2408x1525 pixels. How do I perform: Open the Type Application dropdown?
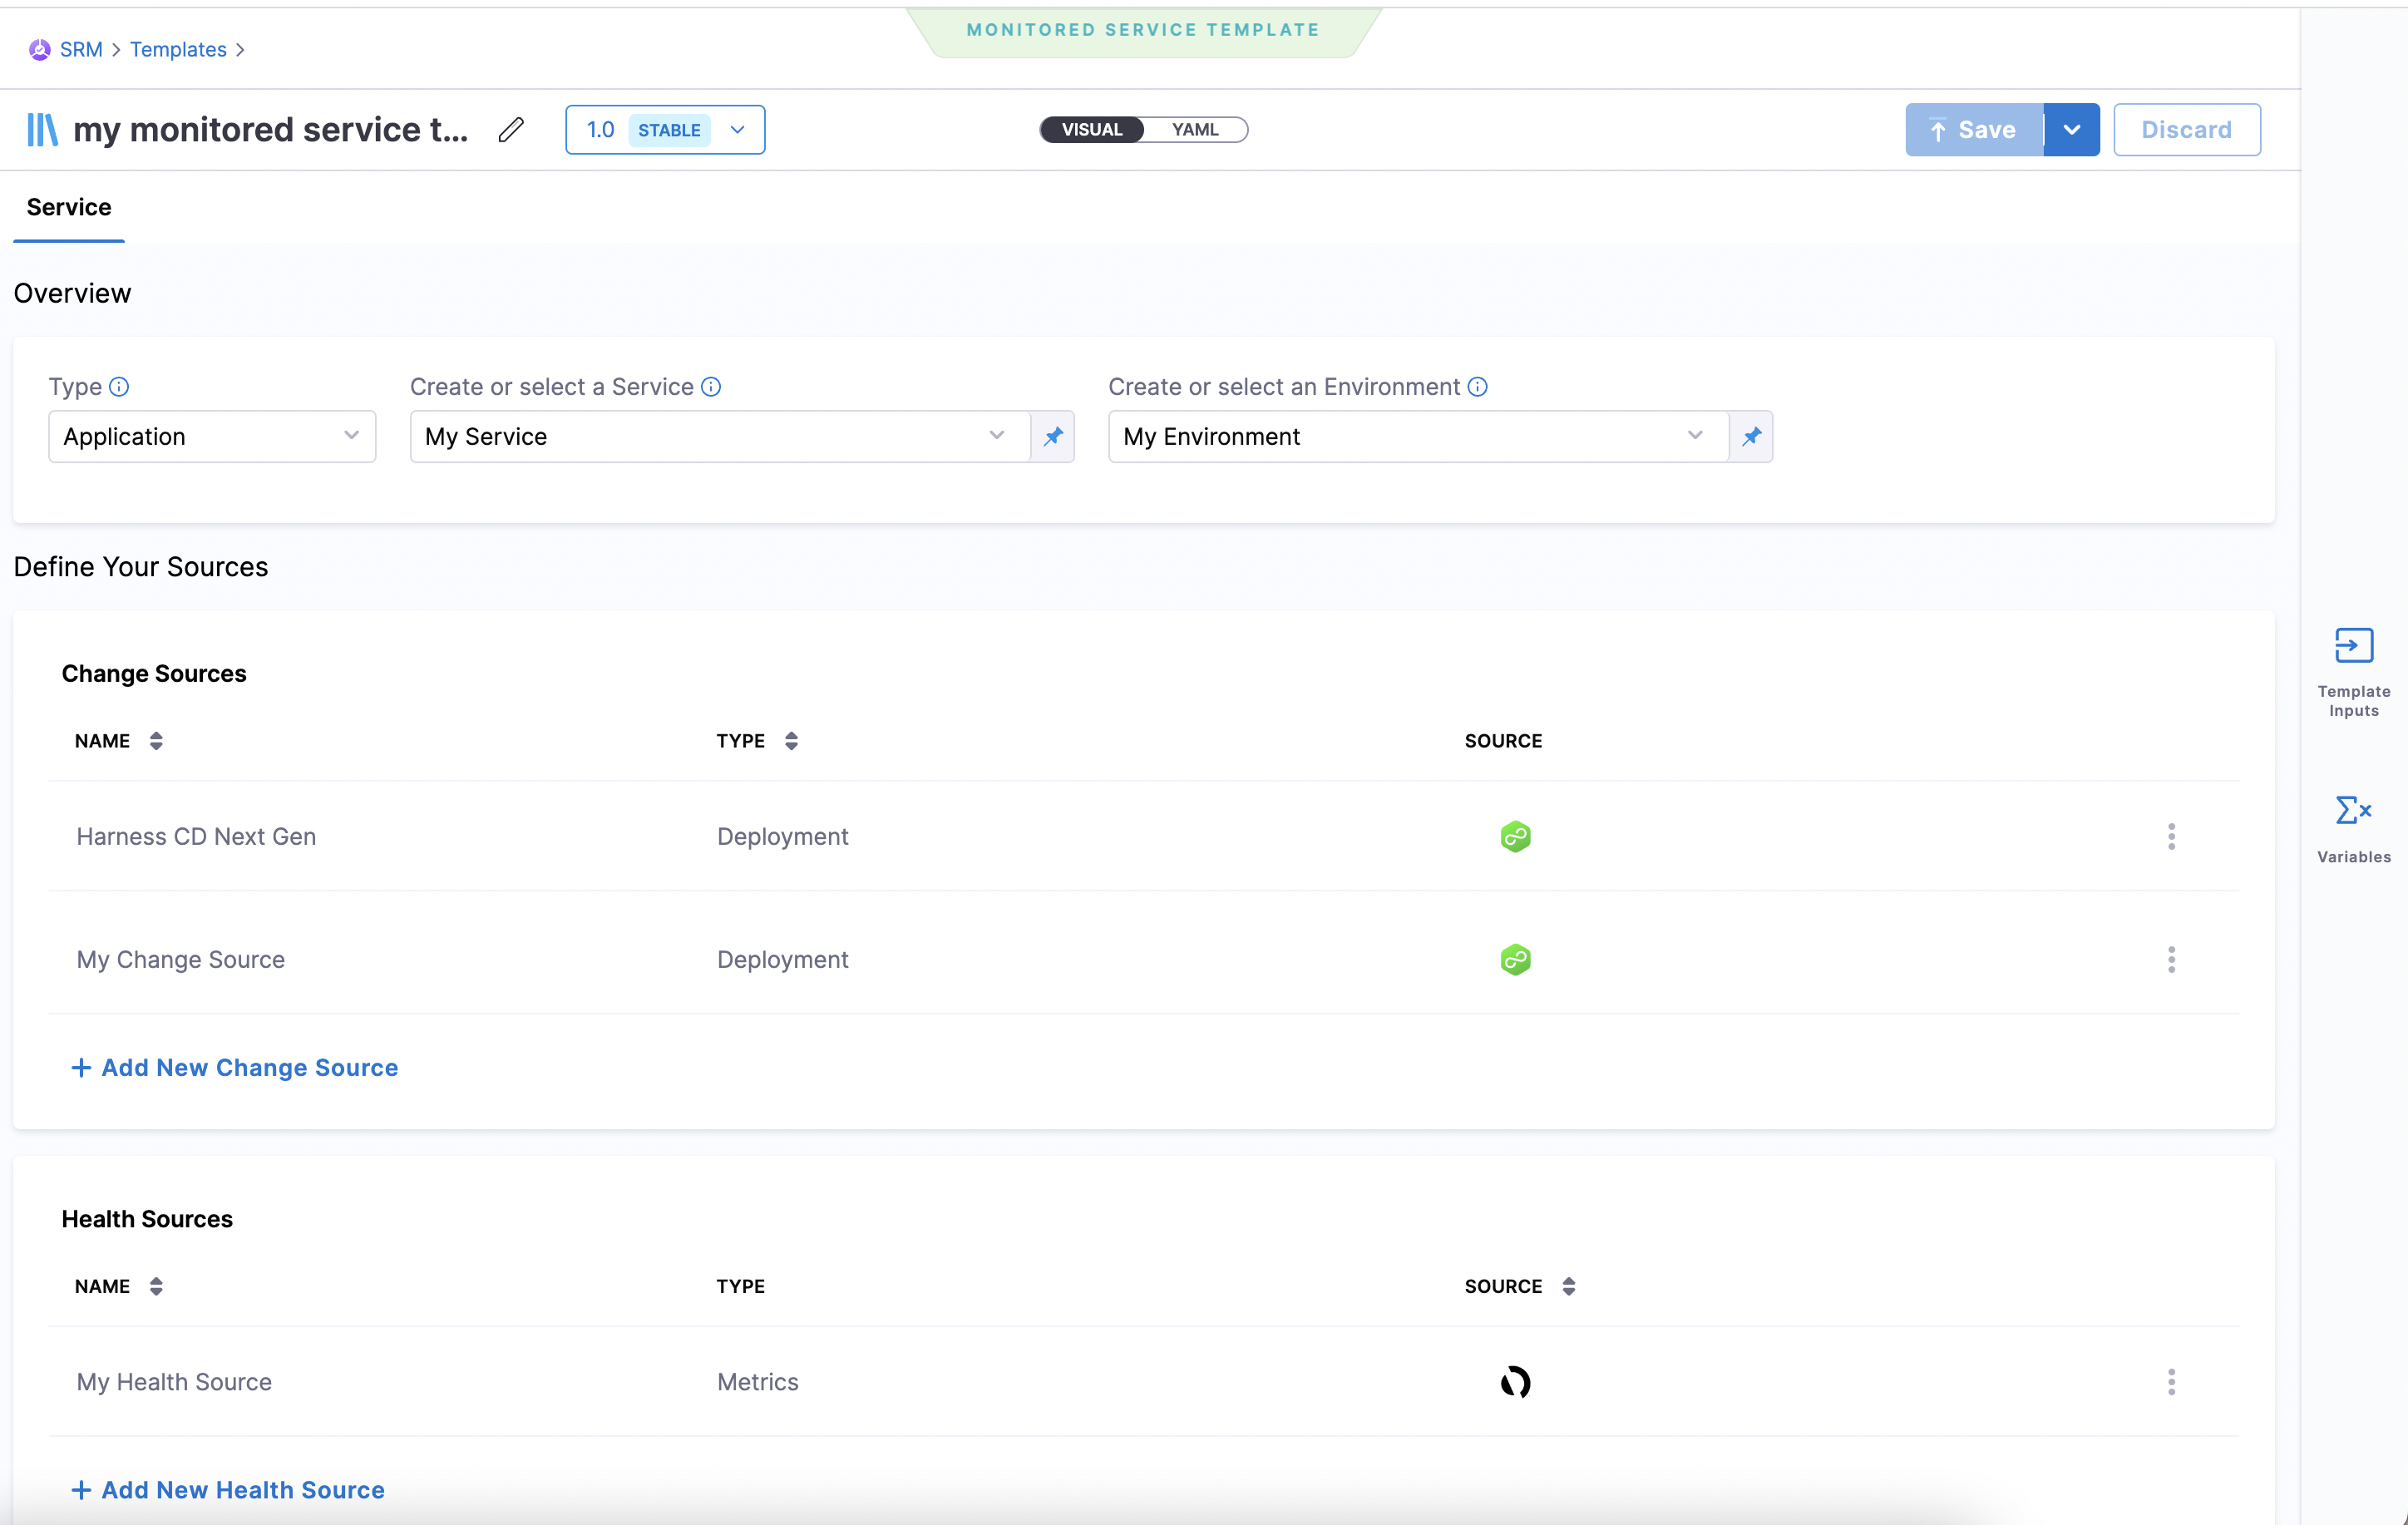(x=212, y=436)
